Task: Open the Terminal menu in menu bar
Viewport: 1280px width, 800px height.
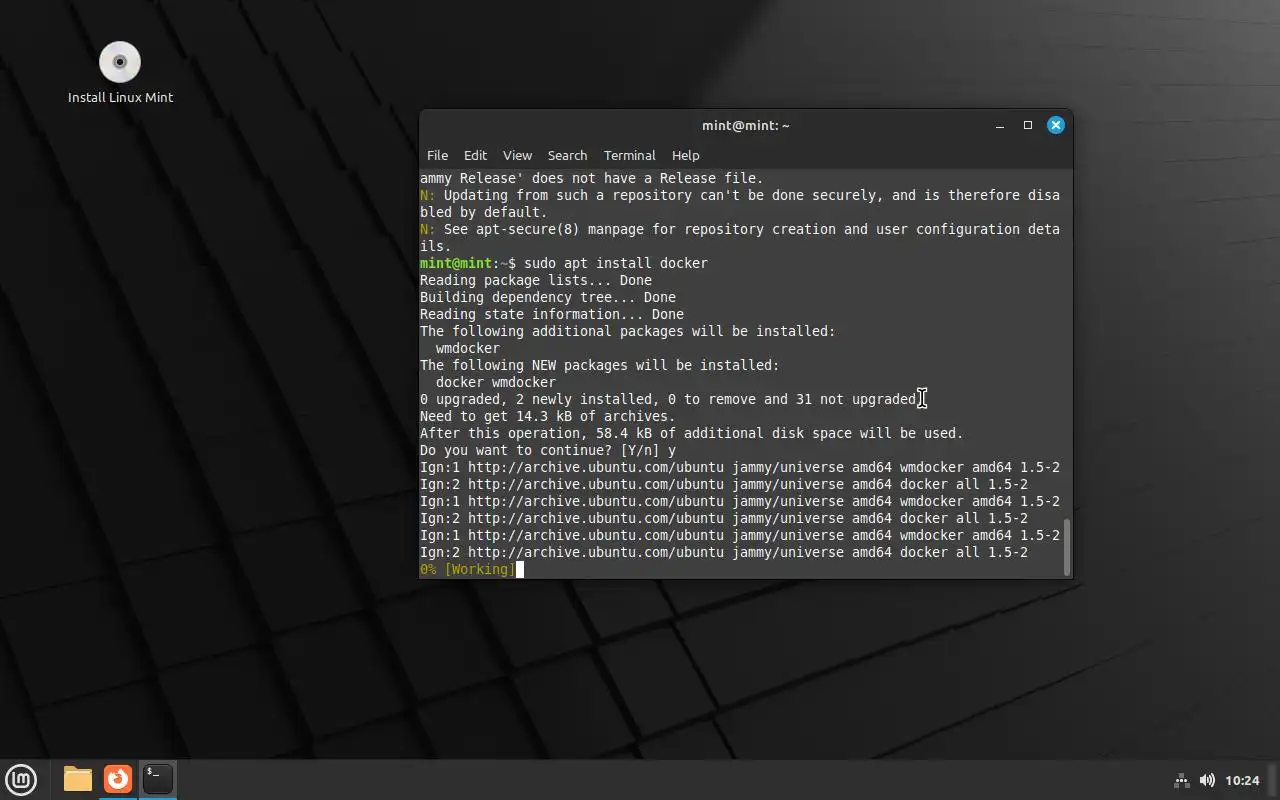Action: (x=629, y=155)
